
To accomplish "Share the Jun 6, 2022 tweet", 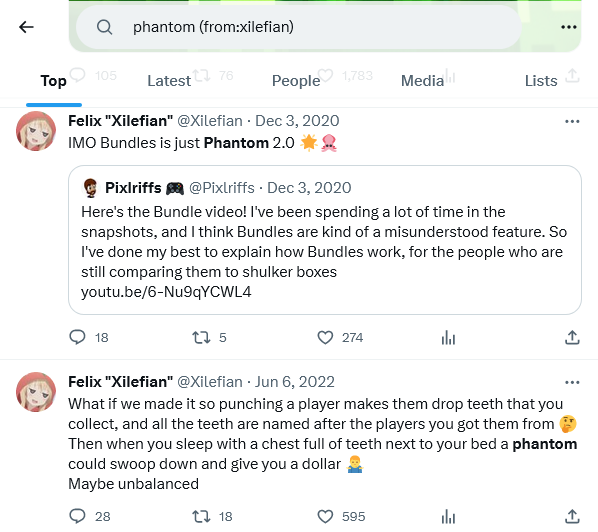I will (x=572, y=516).
